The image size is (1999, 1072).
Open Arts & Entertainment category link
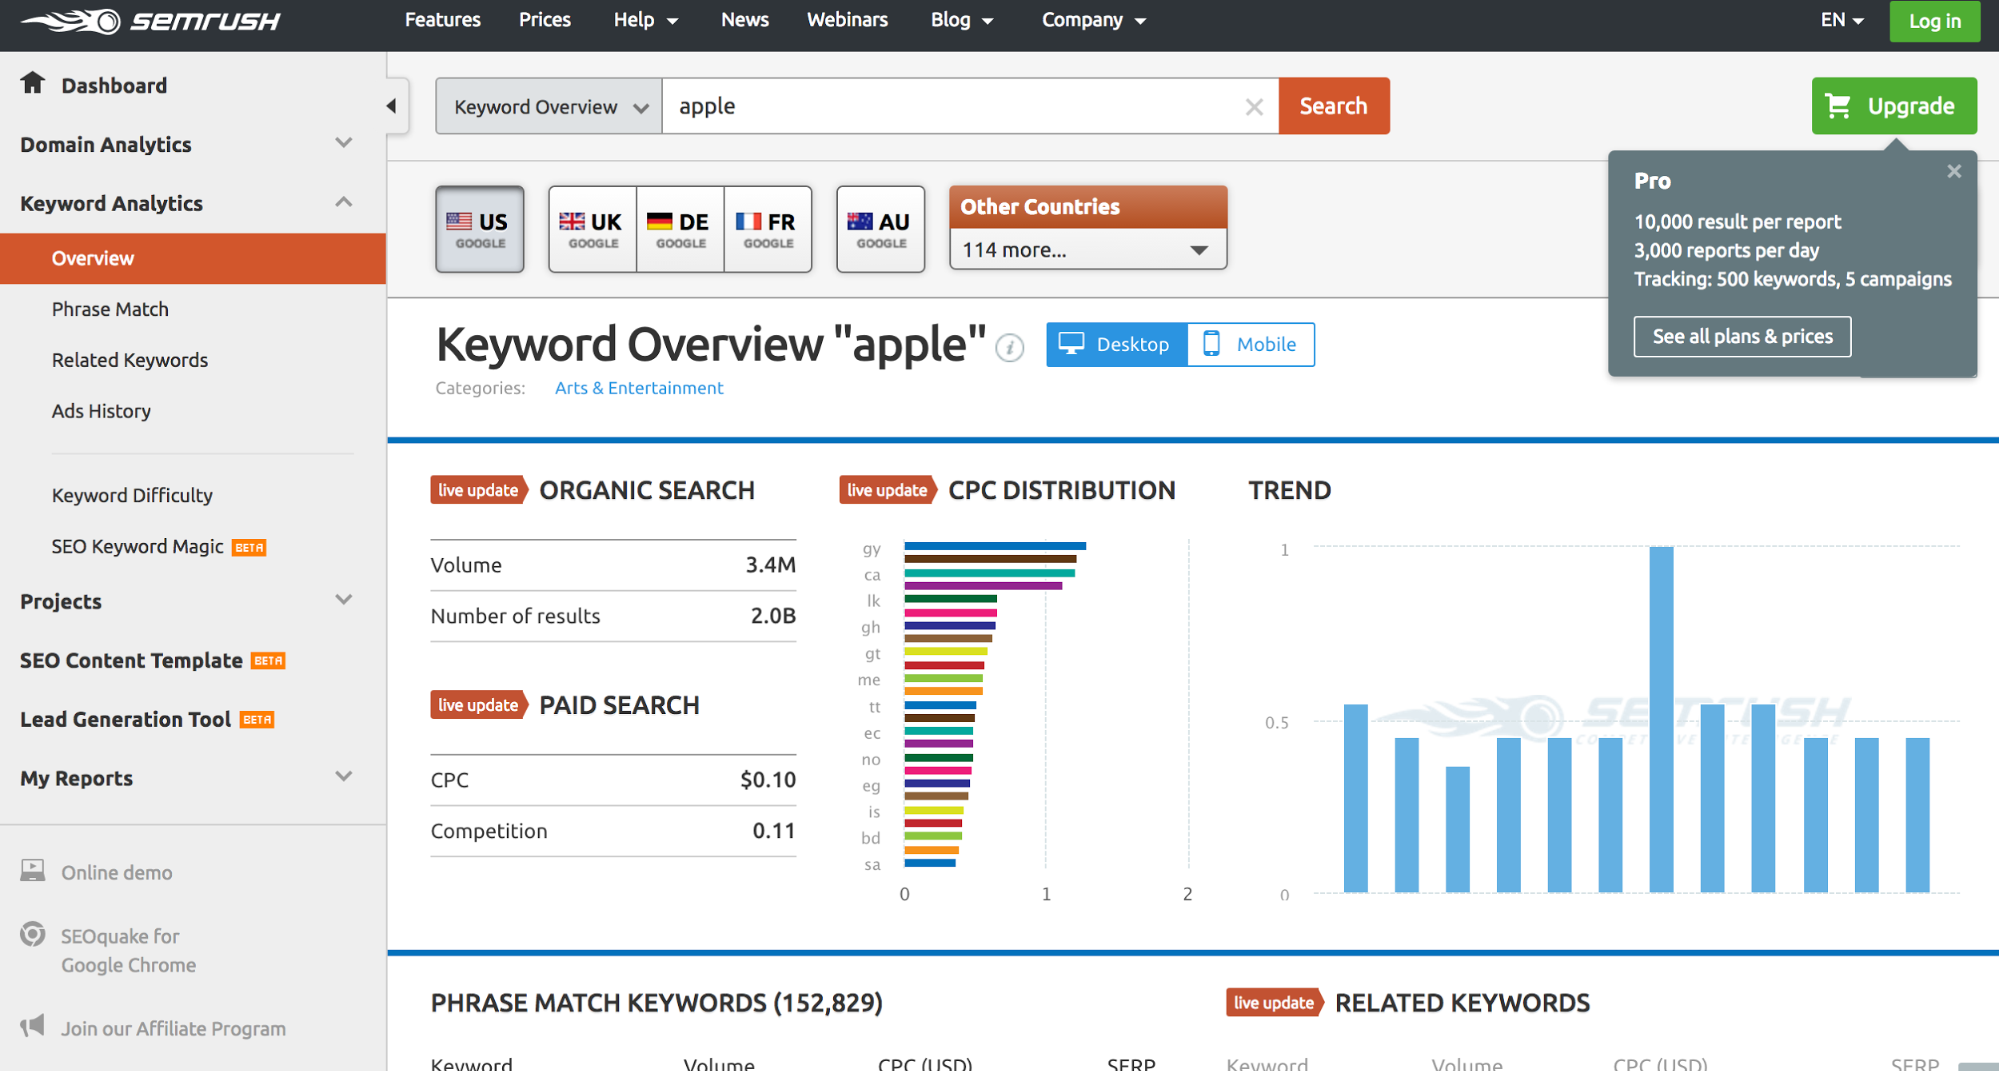coord(639,388)
